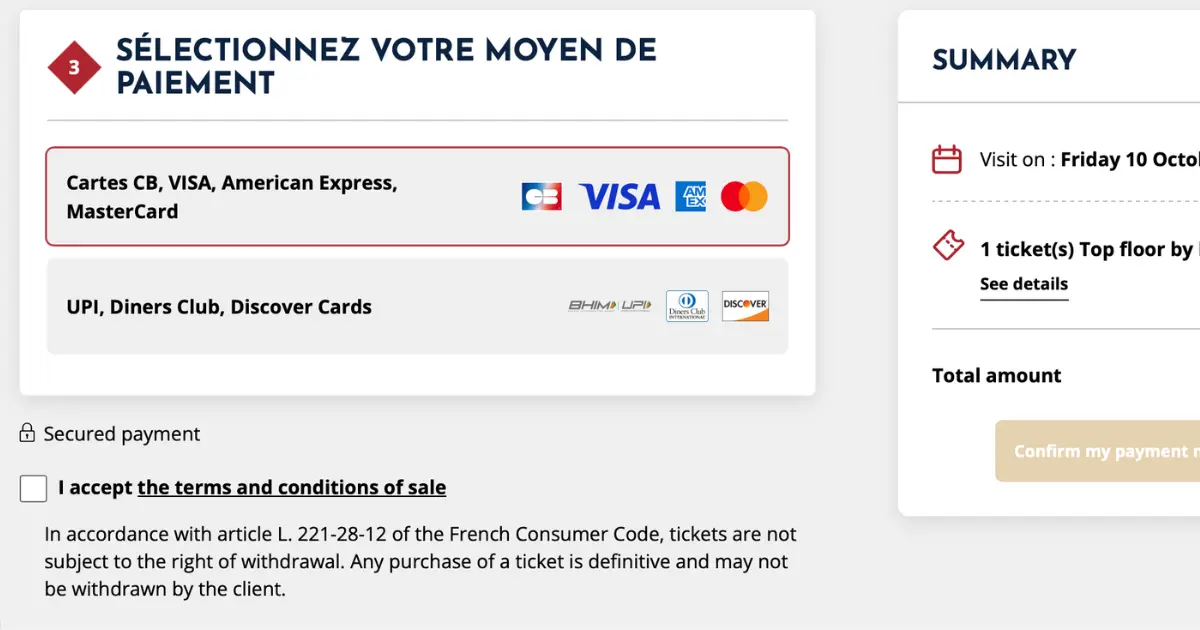Click the red step 3 diamond badge
Image resolution: width=1200 pixels, height=630 pixels.
pos(74,68)
